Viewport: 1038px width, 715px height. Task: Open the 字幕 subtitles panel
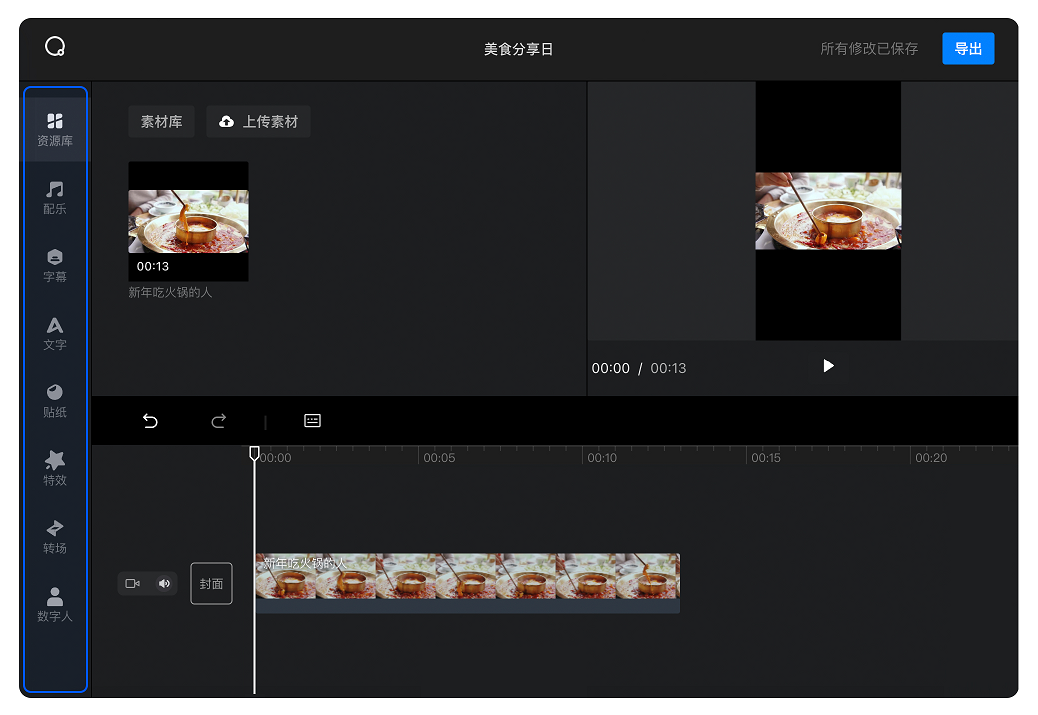pyautogui.click(x=55, y=266)
